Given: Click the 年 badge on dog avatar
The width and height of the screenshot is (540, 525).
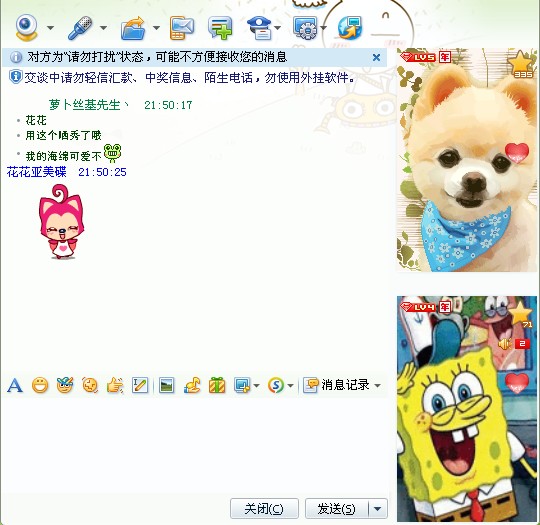Looking at the screenshot, I should point(445,57).
